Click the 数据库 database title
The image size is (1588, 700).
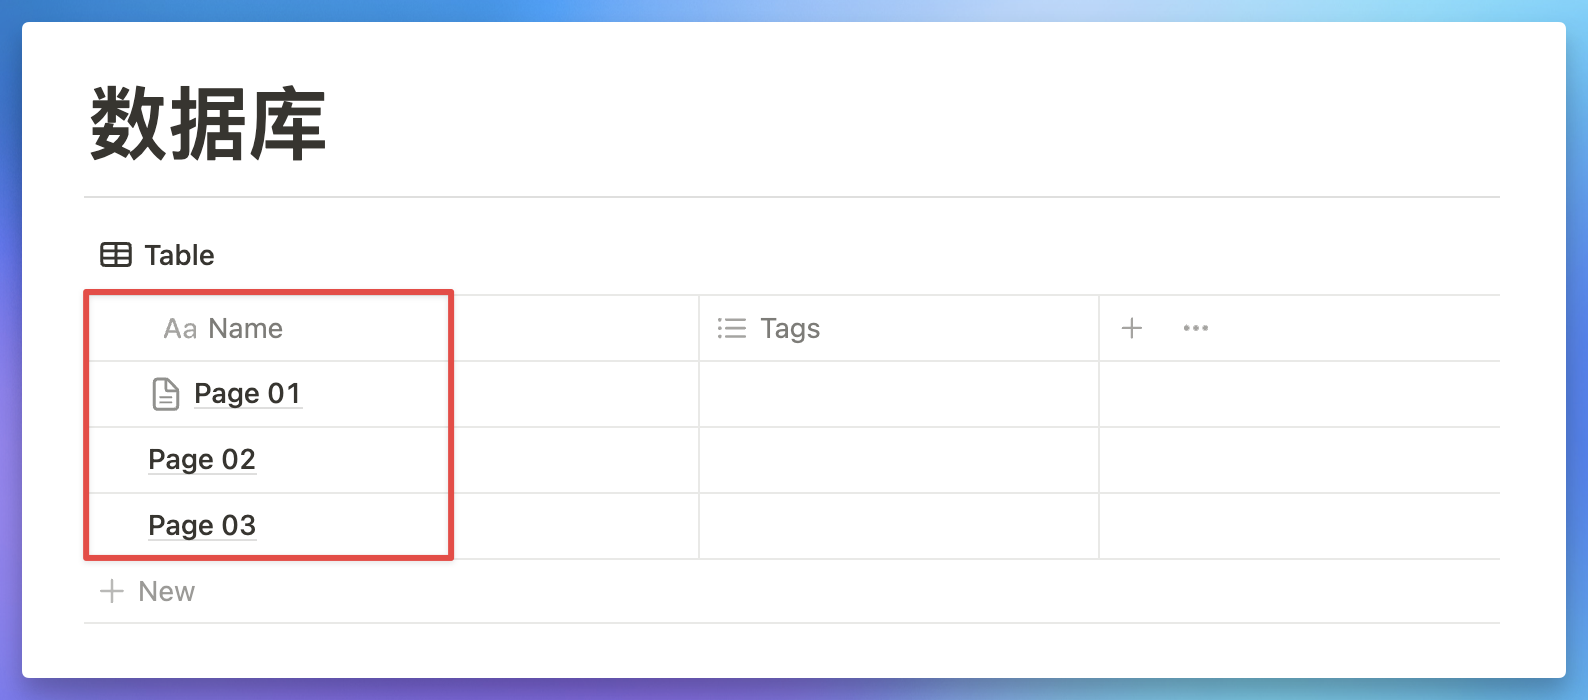[208, 124]
